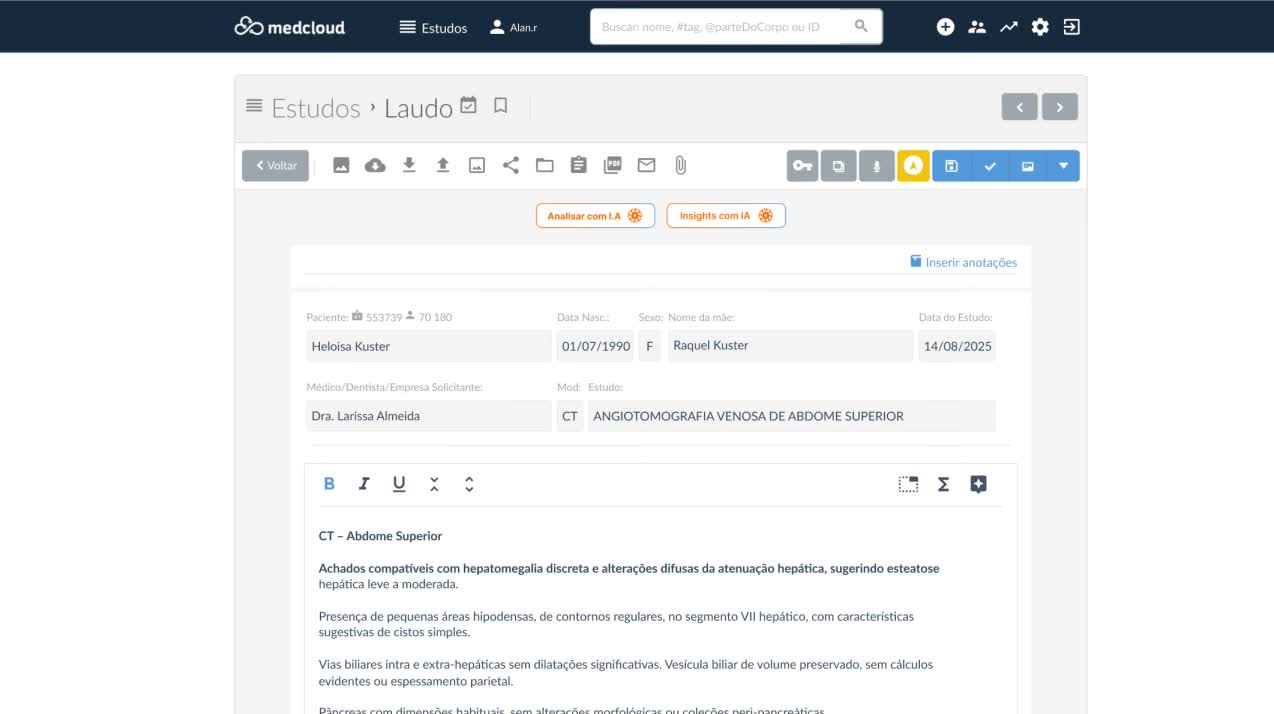Click the Raquel Kuster mother name field

click(x=790, y=346)
